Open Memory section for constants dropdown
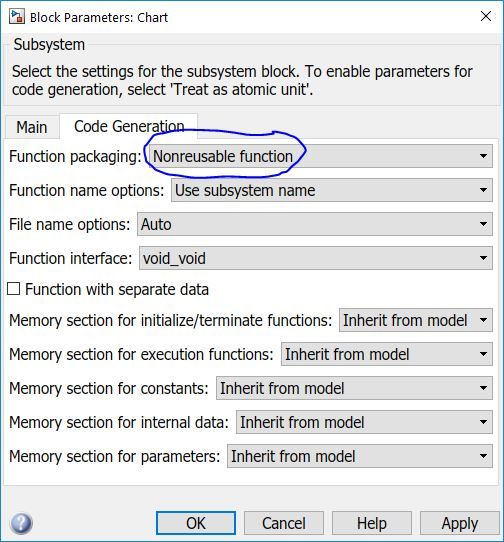 (354, 388)
